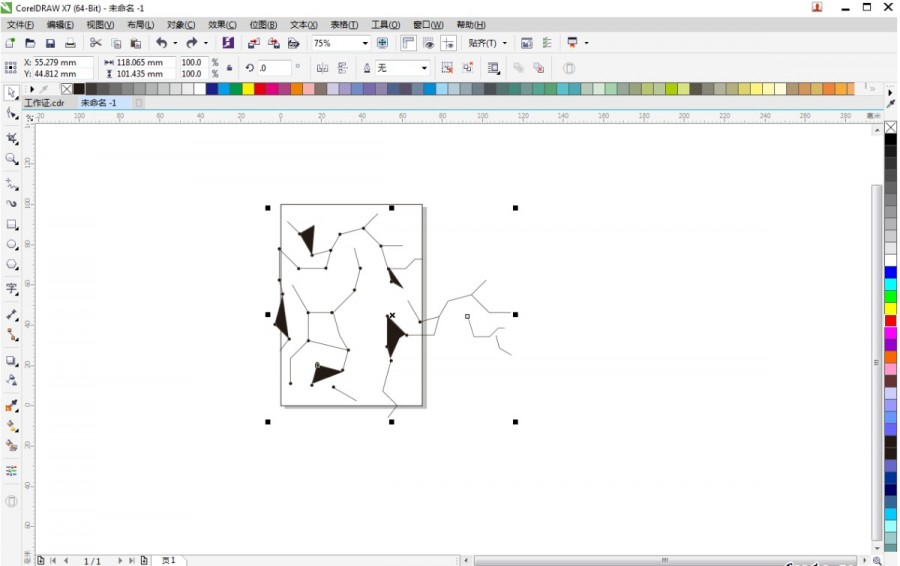Select the Shape edit tool
The width and height of the screenshot is (900, 566).
11,113
